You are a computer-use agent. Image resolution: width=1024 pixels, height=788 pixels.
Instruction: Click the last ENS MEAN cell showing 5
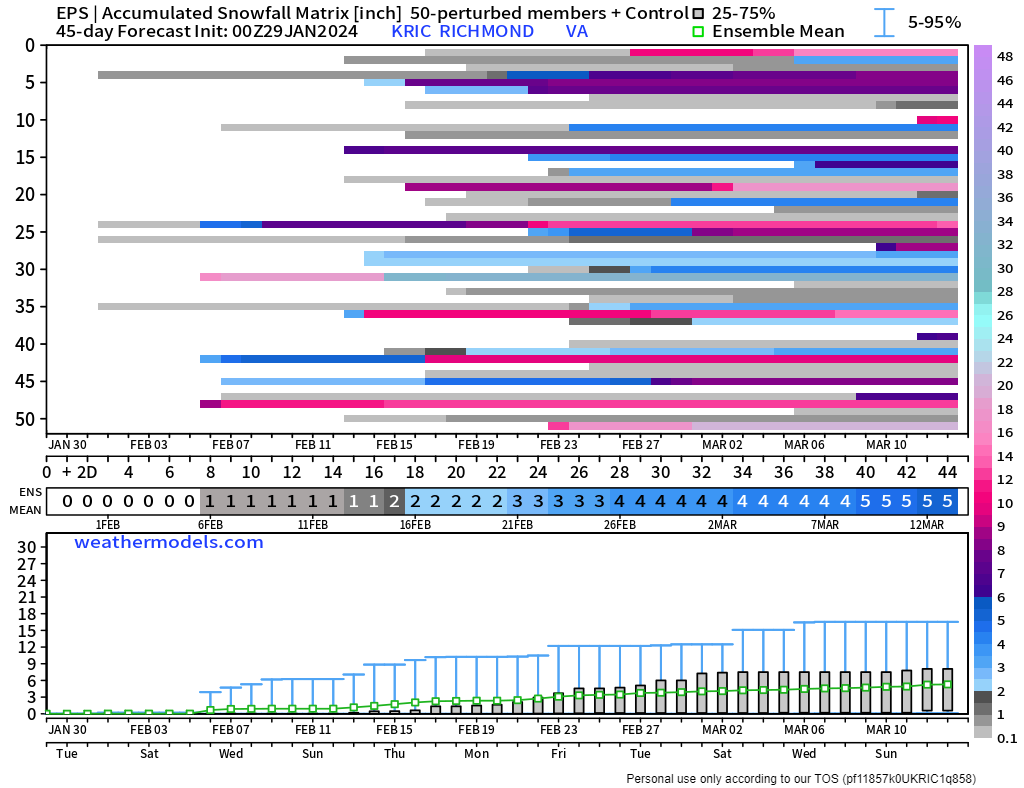[947, 501]
